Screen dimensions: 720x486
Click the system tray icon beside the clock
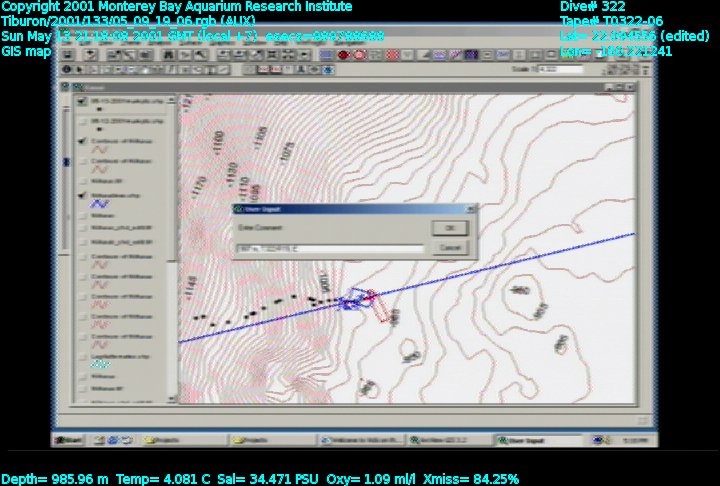(600, 439)
